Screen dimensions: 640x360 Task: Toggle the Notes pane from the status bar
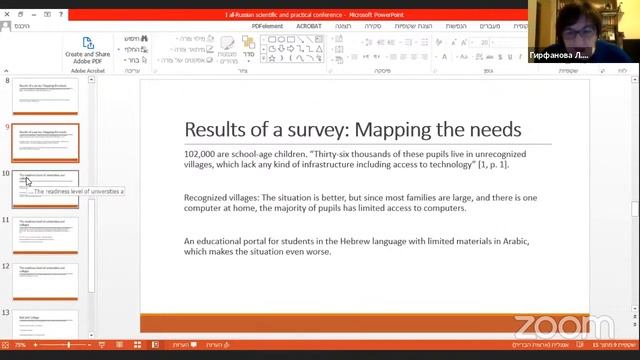pyautogui.click(x=218, y=345)
